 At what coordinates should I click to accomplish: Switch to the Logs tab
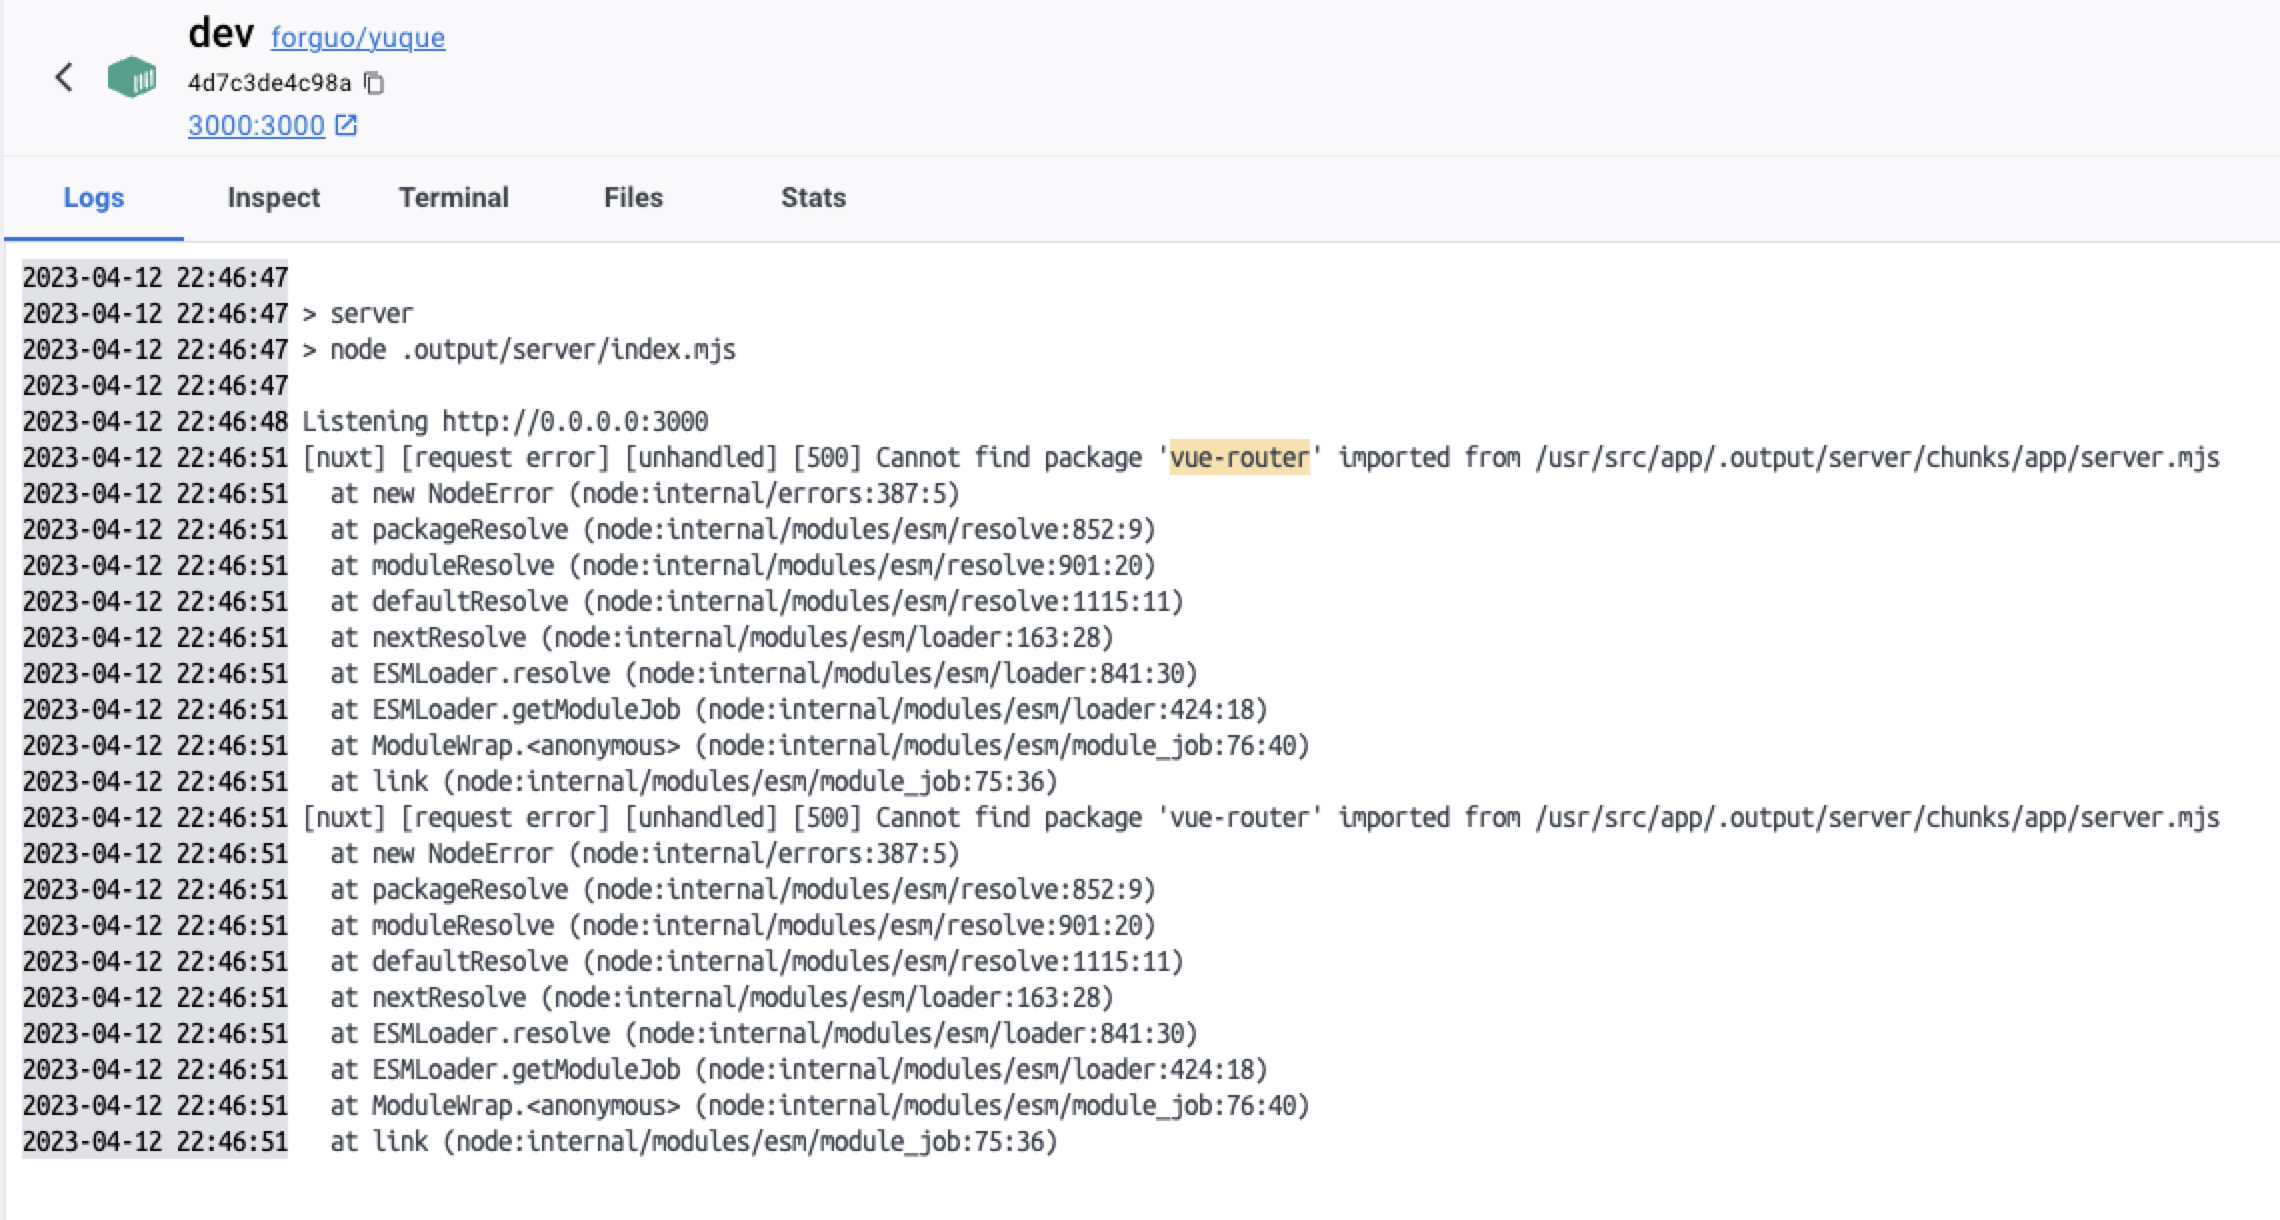click(x=94, y=198)
